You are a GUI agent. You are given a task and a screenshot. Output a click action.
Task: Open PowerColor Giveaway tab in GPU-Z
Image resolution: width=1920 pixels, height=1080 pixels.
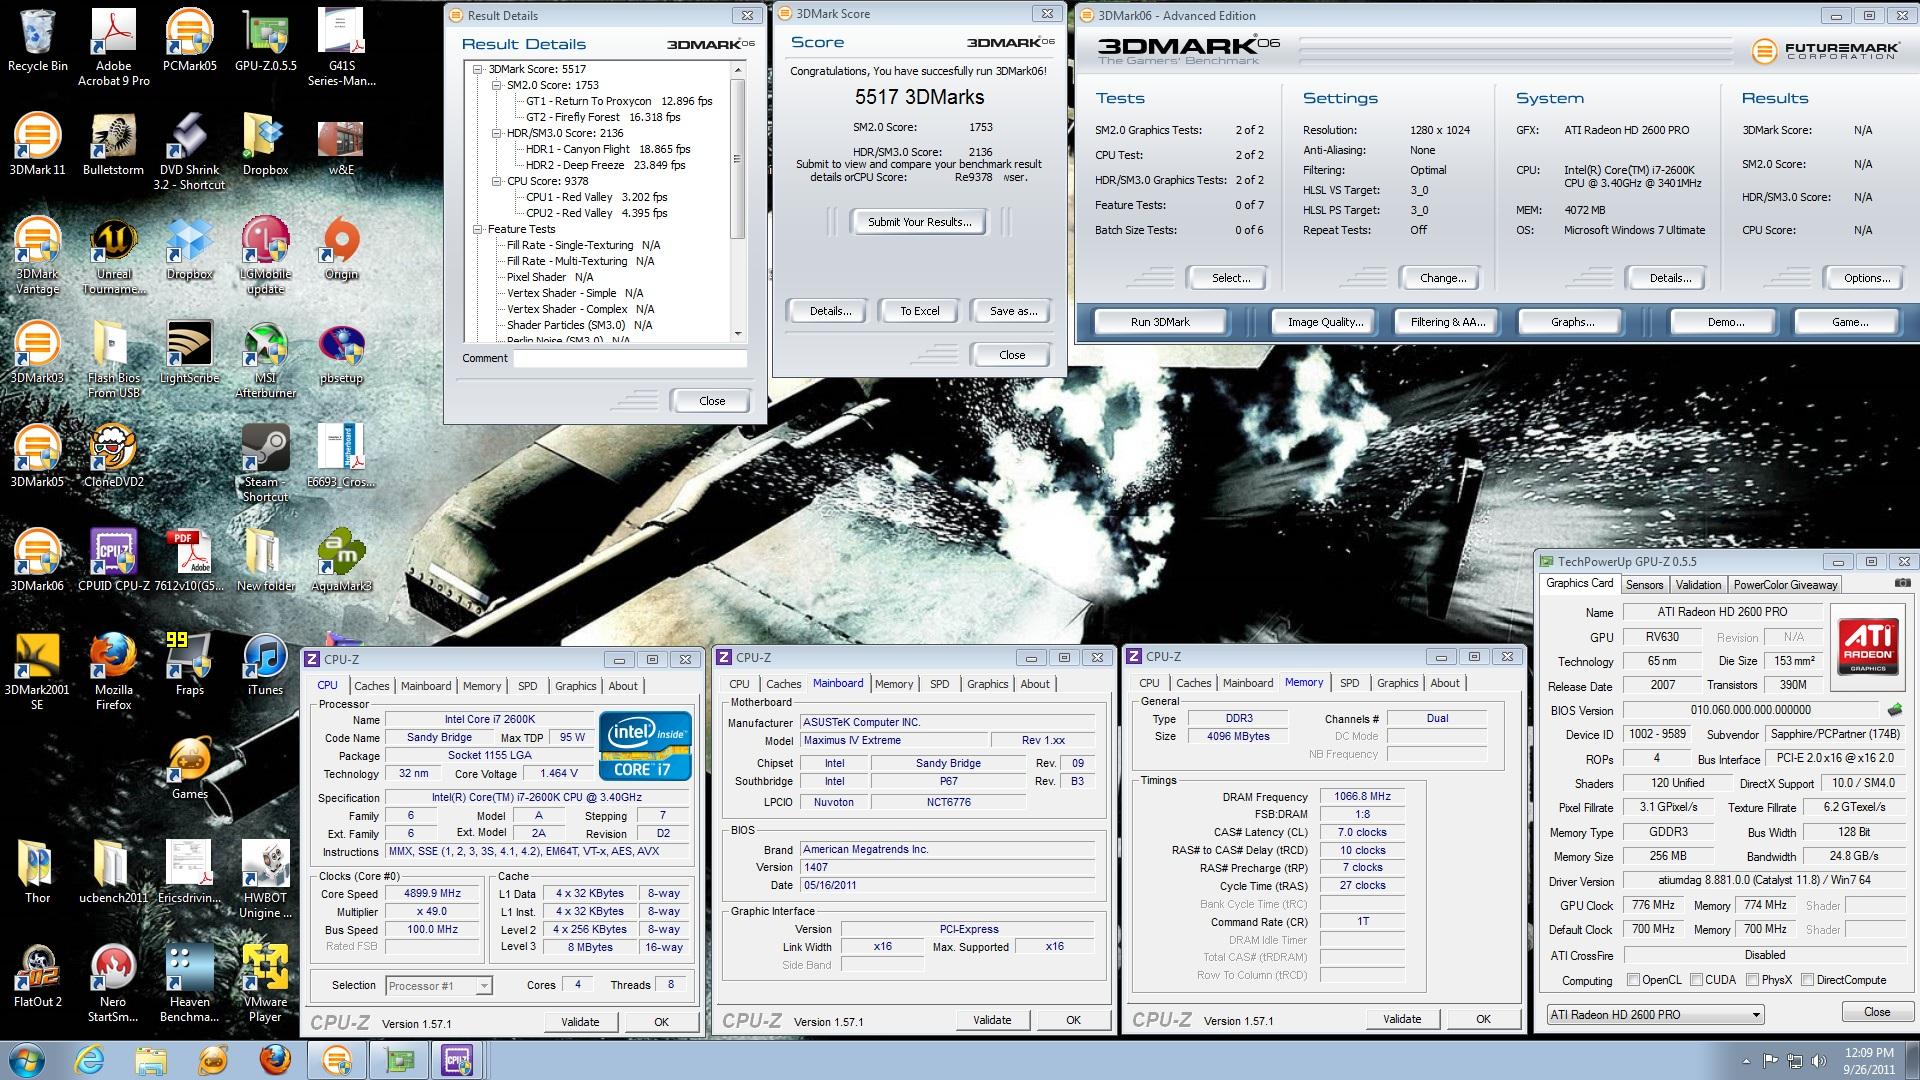coord(1785,585)
